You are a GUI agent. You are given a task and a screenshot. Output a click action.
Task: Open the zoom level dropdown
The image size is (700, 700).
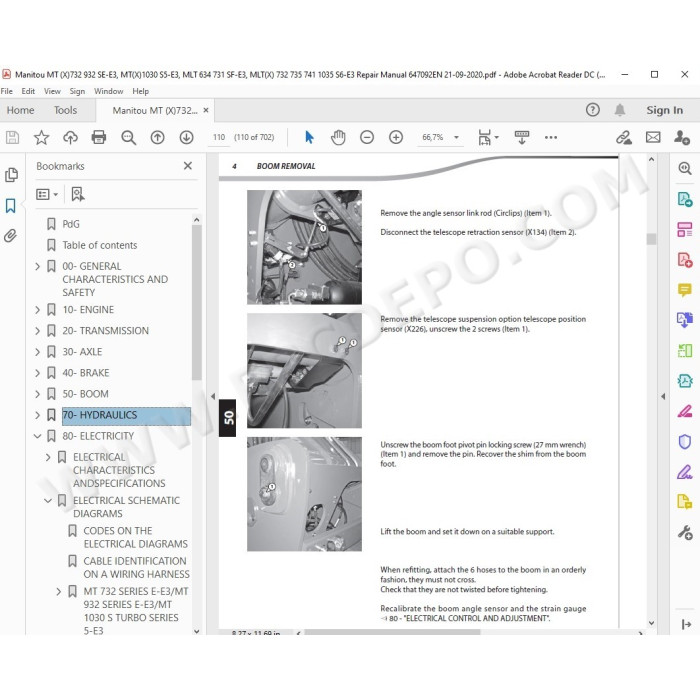[x=456, y=138]
